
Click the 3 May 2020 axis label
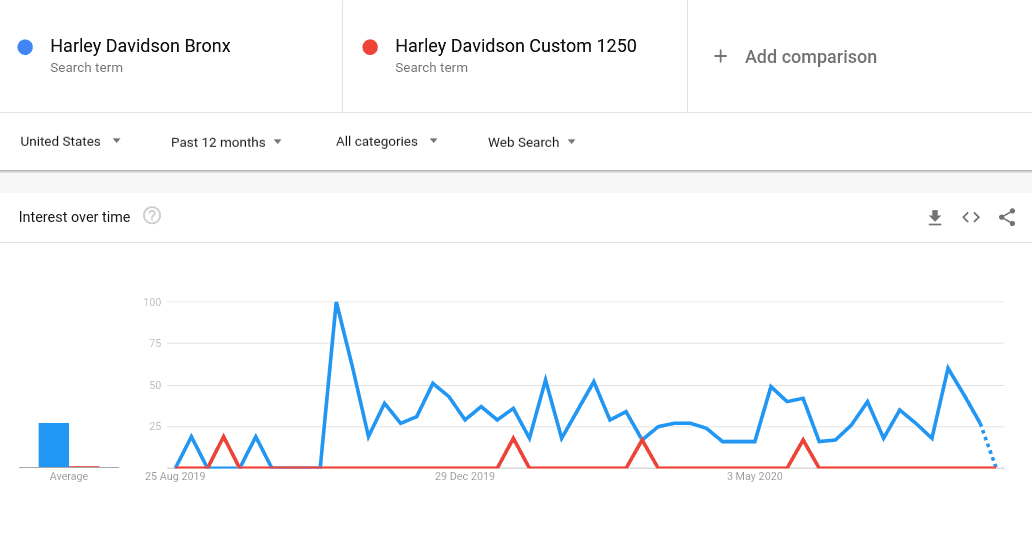[754, 476]
